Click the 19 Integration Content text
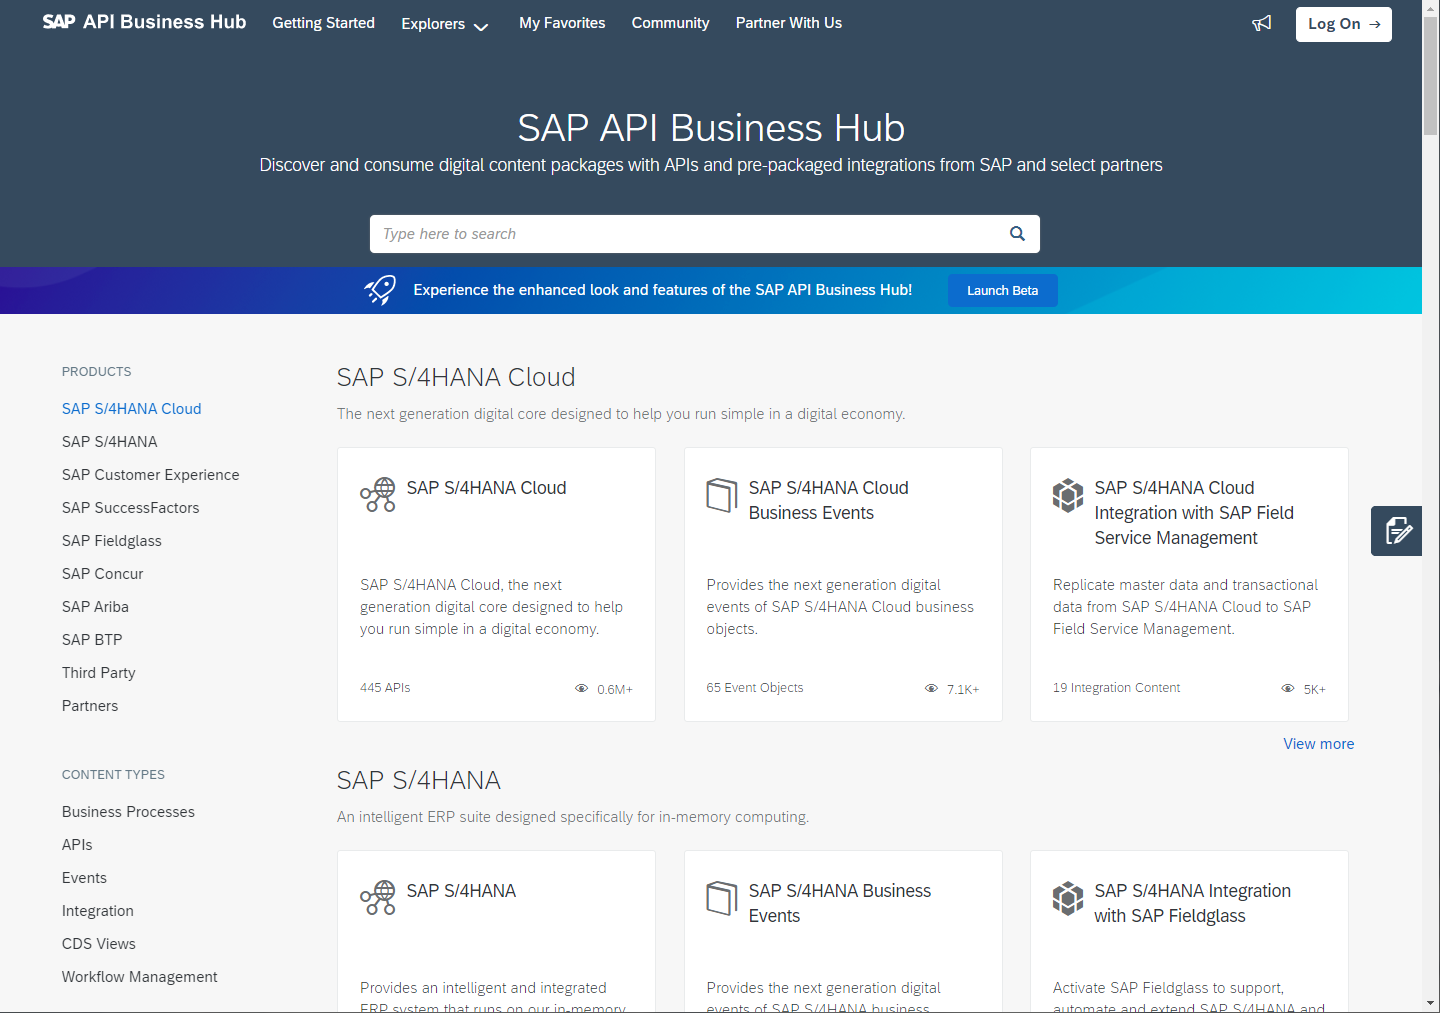 pos(1116,688)
